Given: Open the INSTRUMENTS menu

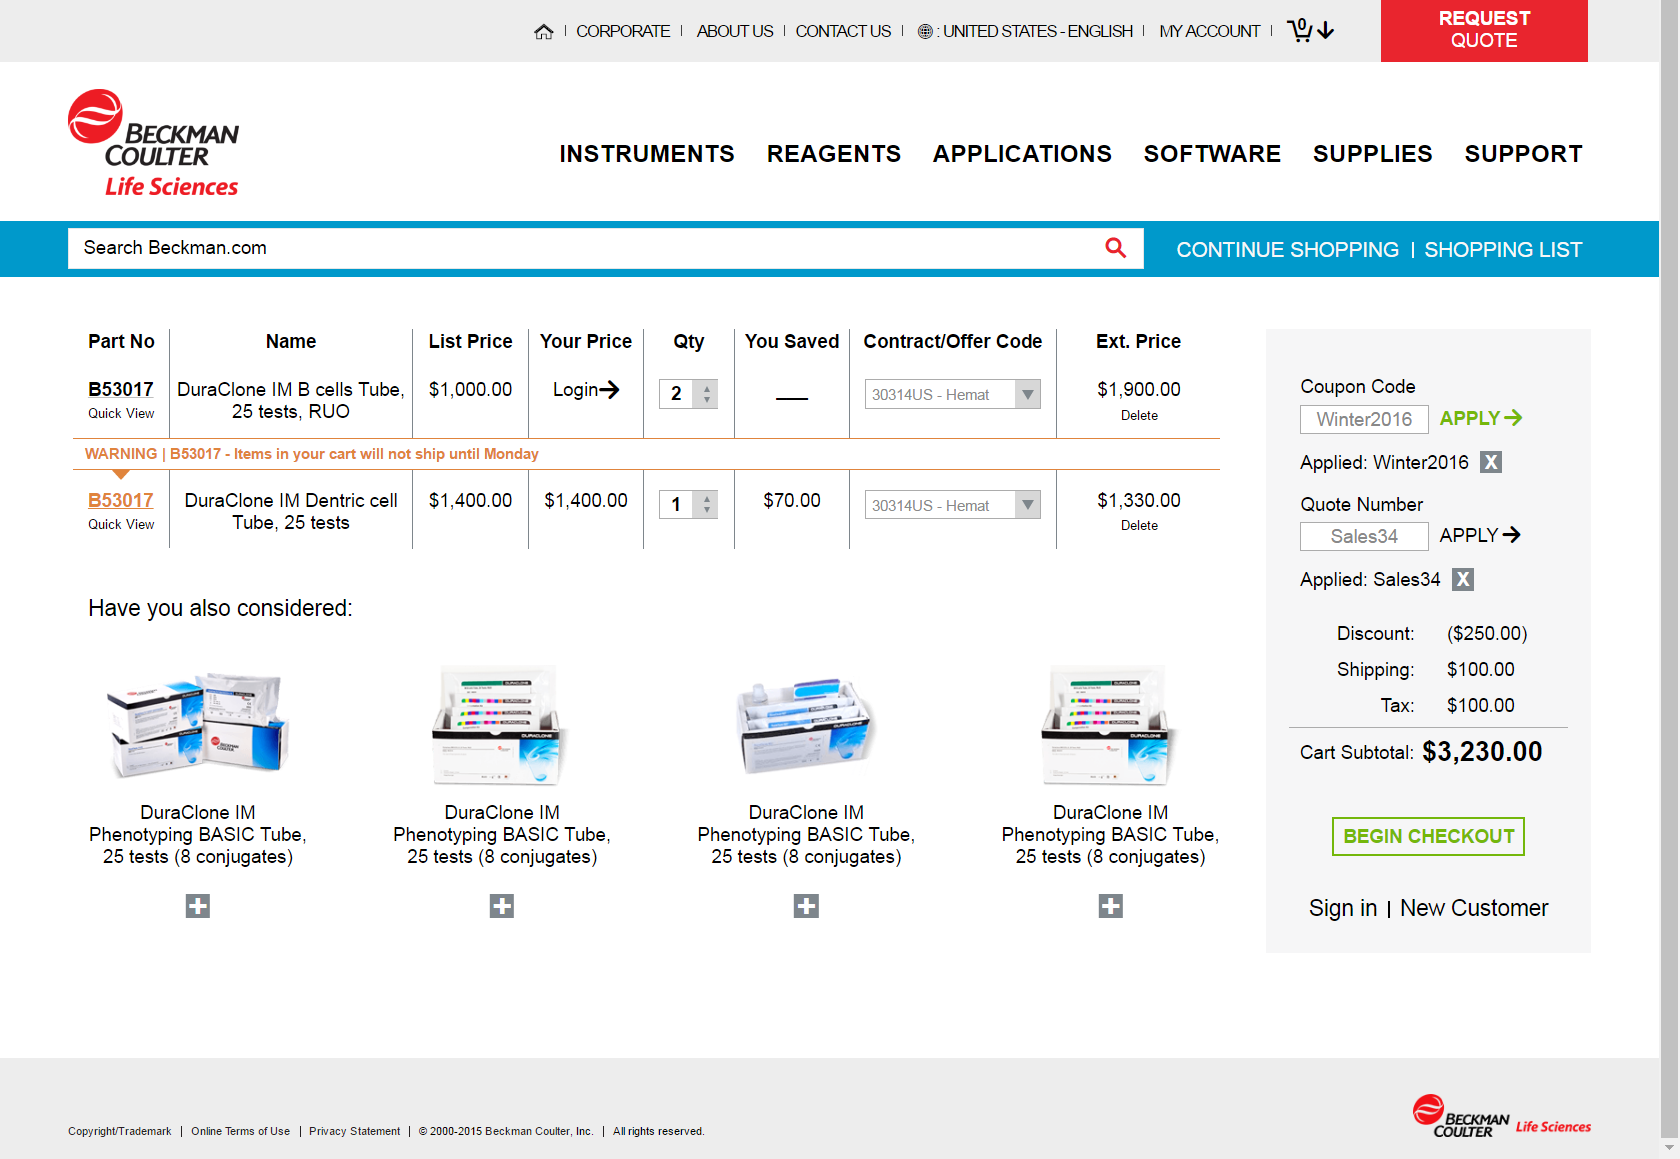Looking at the screenshot, I should point(647,154).
